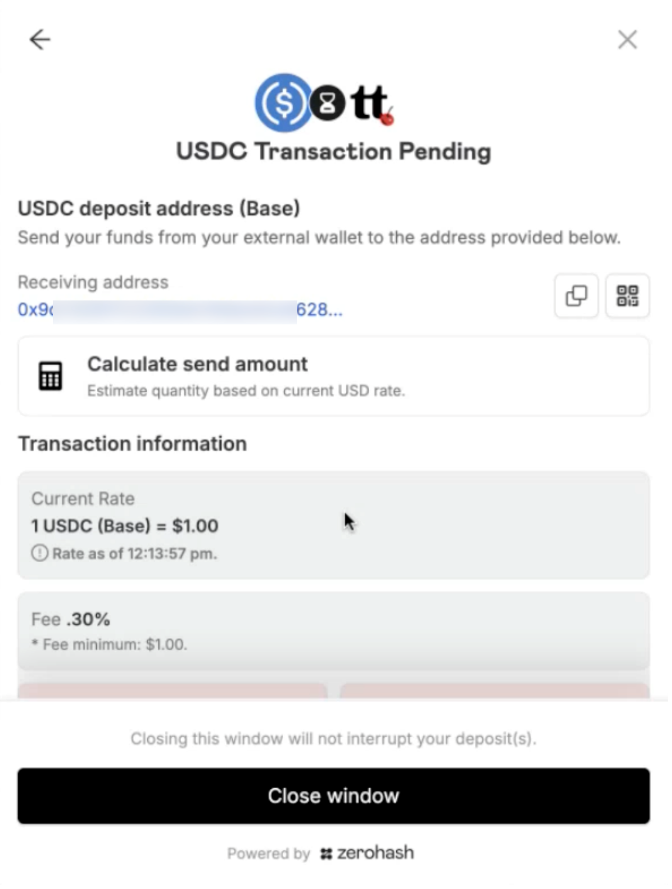672x889 pixels.
Task: Click the USDC Transaction Pending title
Action: click(x=335, y=152)
